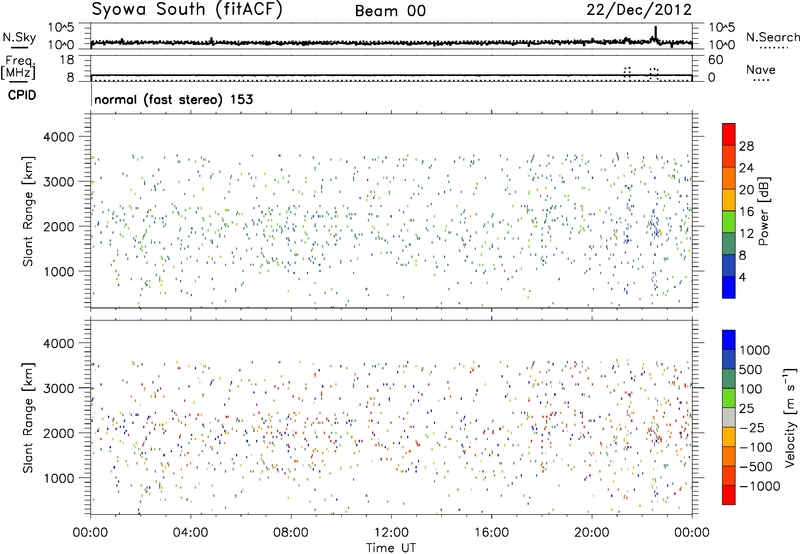This screenshot has width=800, height=554.
Task: Click the date '22/Dec/2012'
Action: [x=639, y=10]
